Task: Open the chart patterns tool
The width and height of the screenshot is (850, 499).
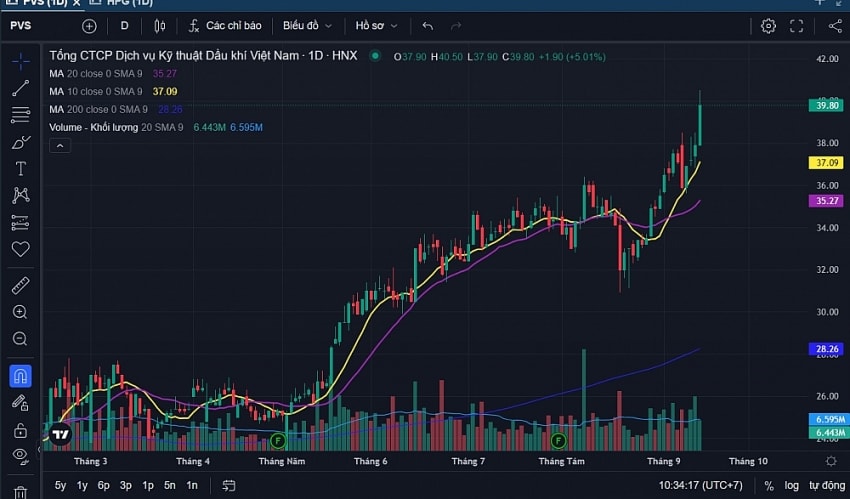Action: (x=21, y=195)
